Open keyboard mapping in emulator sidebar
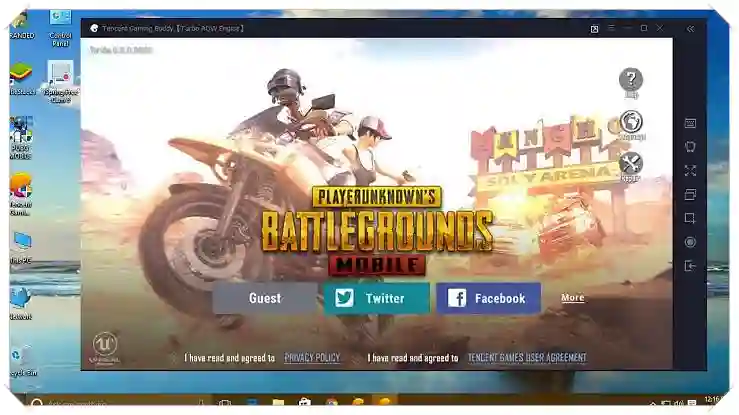This screenshot has height=415, width=739. [x=690, y=123]
